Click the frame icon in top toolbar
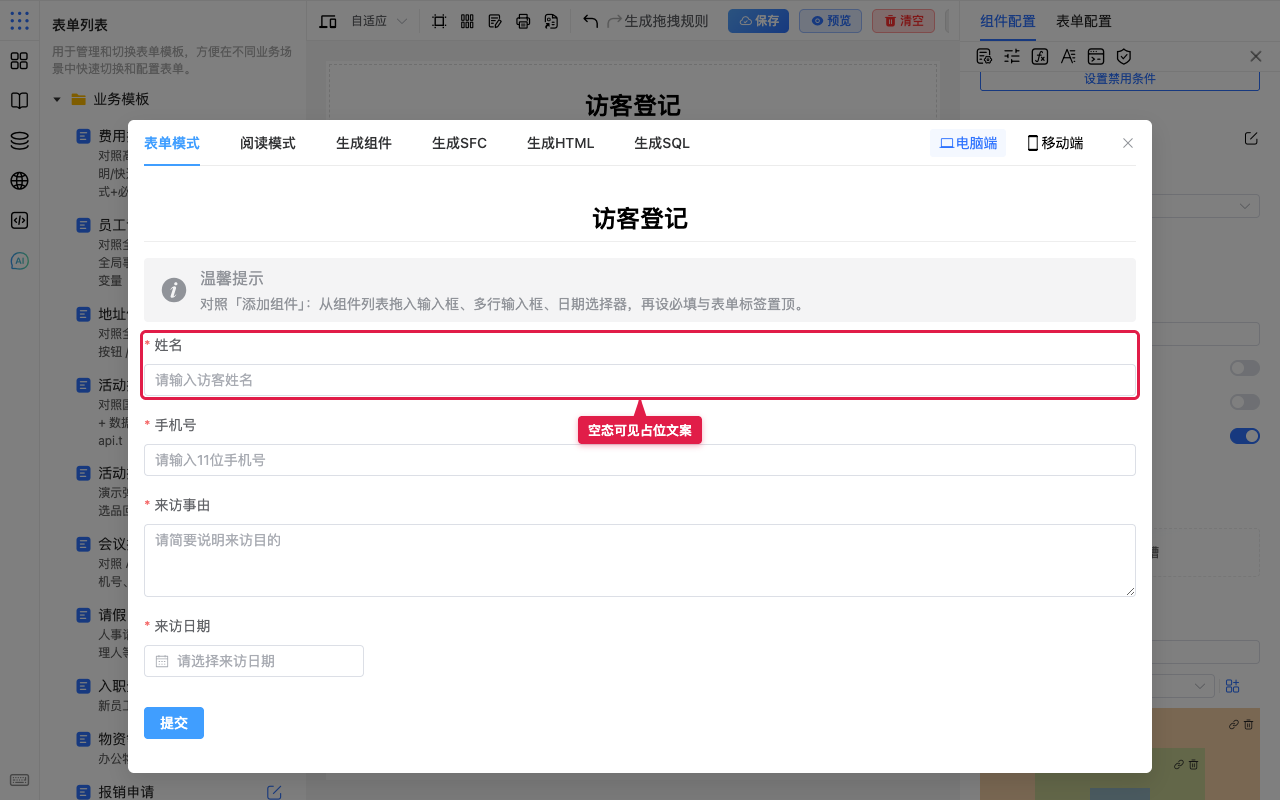 439,21
